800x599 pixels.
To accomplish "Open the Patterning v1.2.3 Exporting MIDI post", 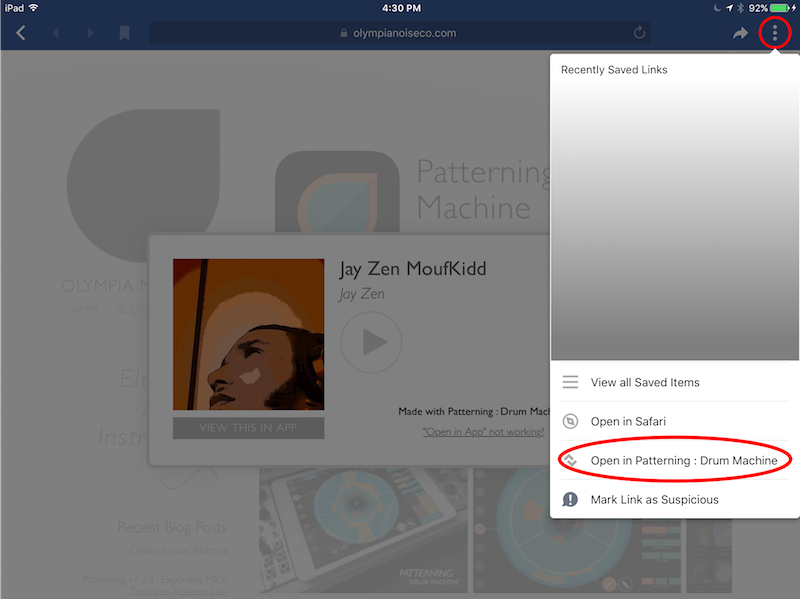I will [x=155, y=586].
